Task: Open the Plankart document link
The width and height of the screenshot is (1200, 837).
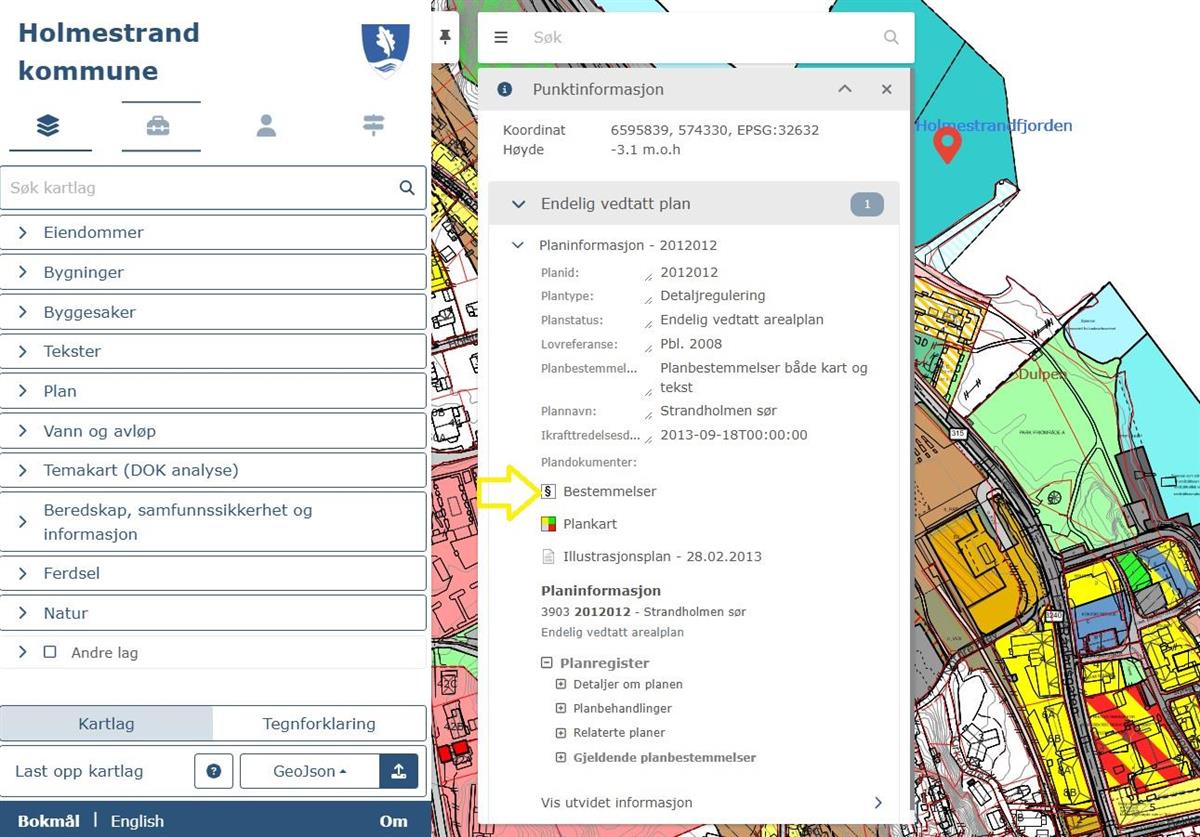Action: 589,524
